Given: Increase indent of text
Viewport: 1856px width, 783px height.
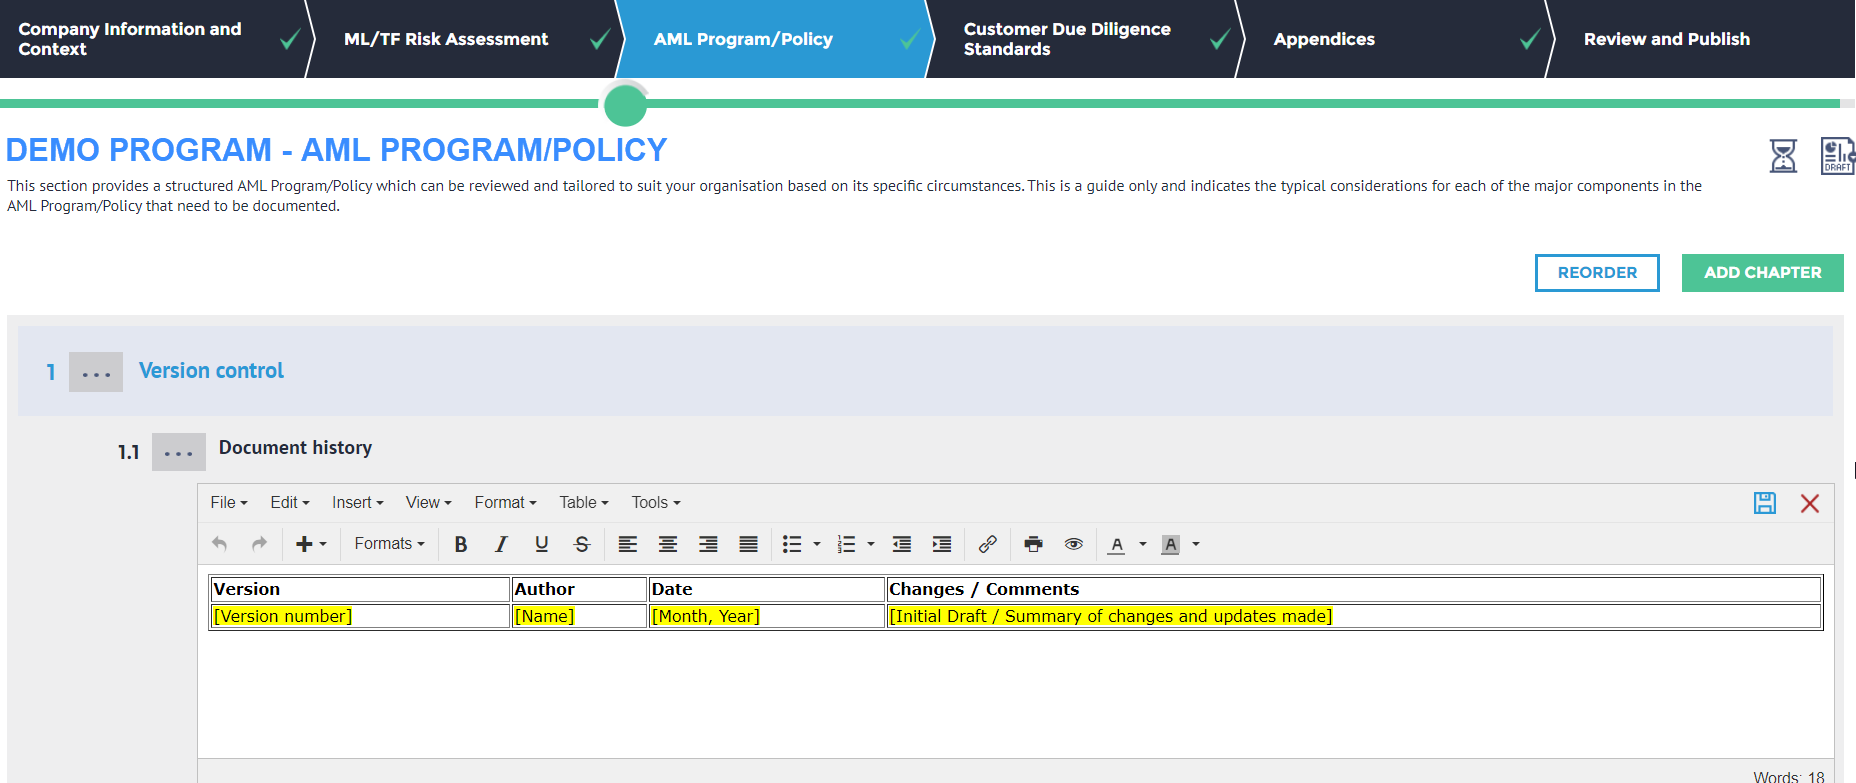Looking at the screenshot, I should pyautogui.click(x=942, y=544).
